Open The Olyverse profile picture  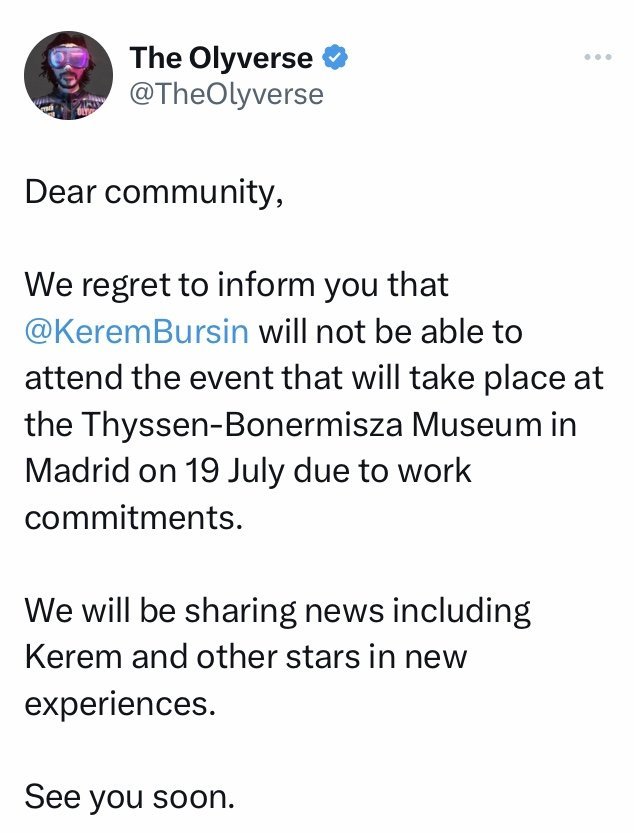(69, 76)
